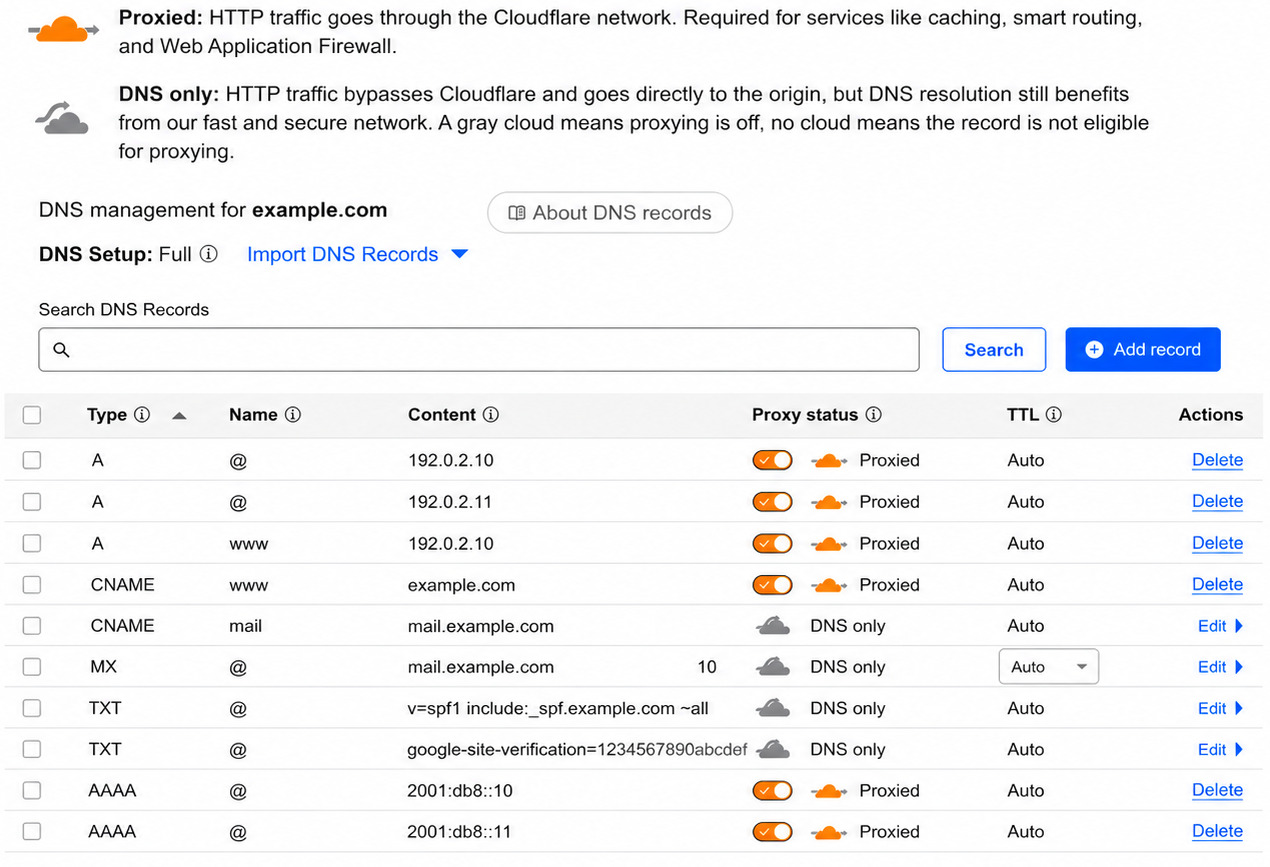Click the google-site-verification=1234567890abcdef content
Image resolution: width=1270 pixels, height=867 pixels.
pos(577,749)
